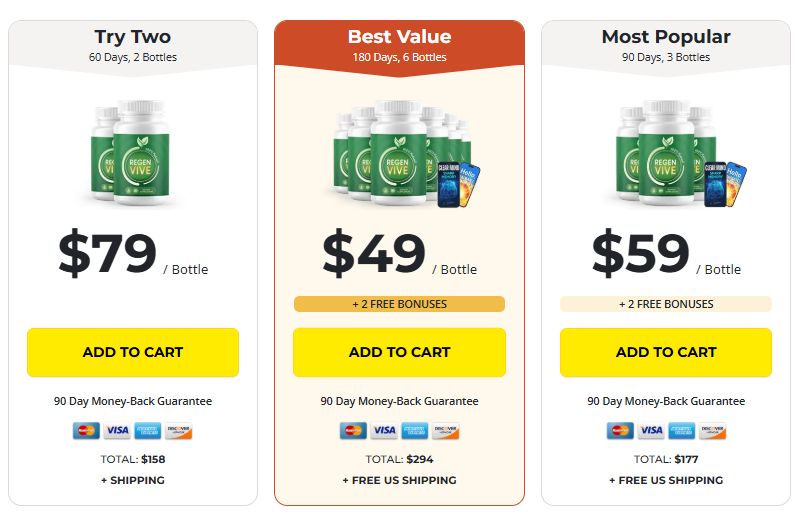Click Mastercard icon in Try Two card
This screenshot has height=526, width=800.
86,431
